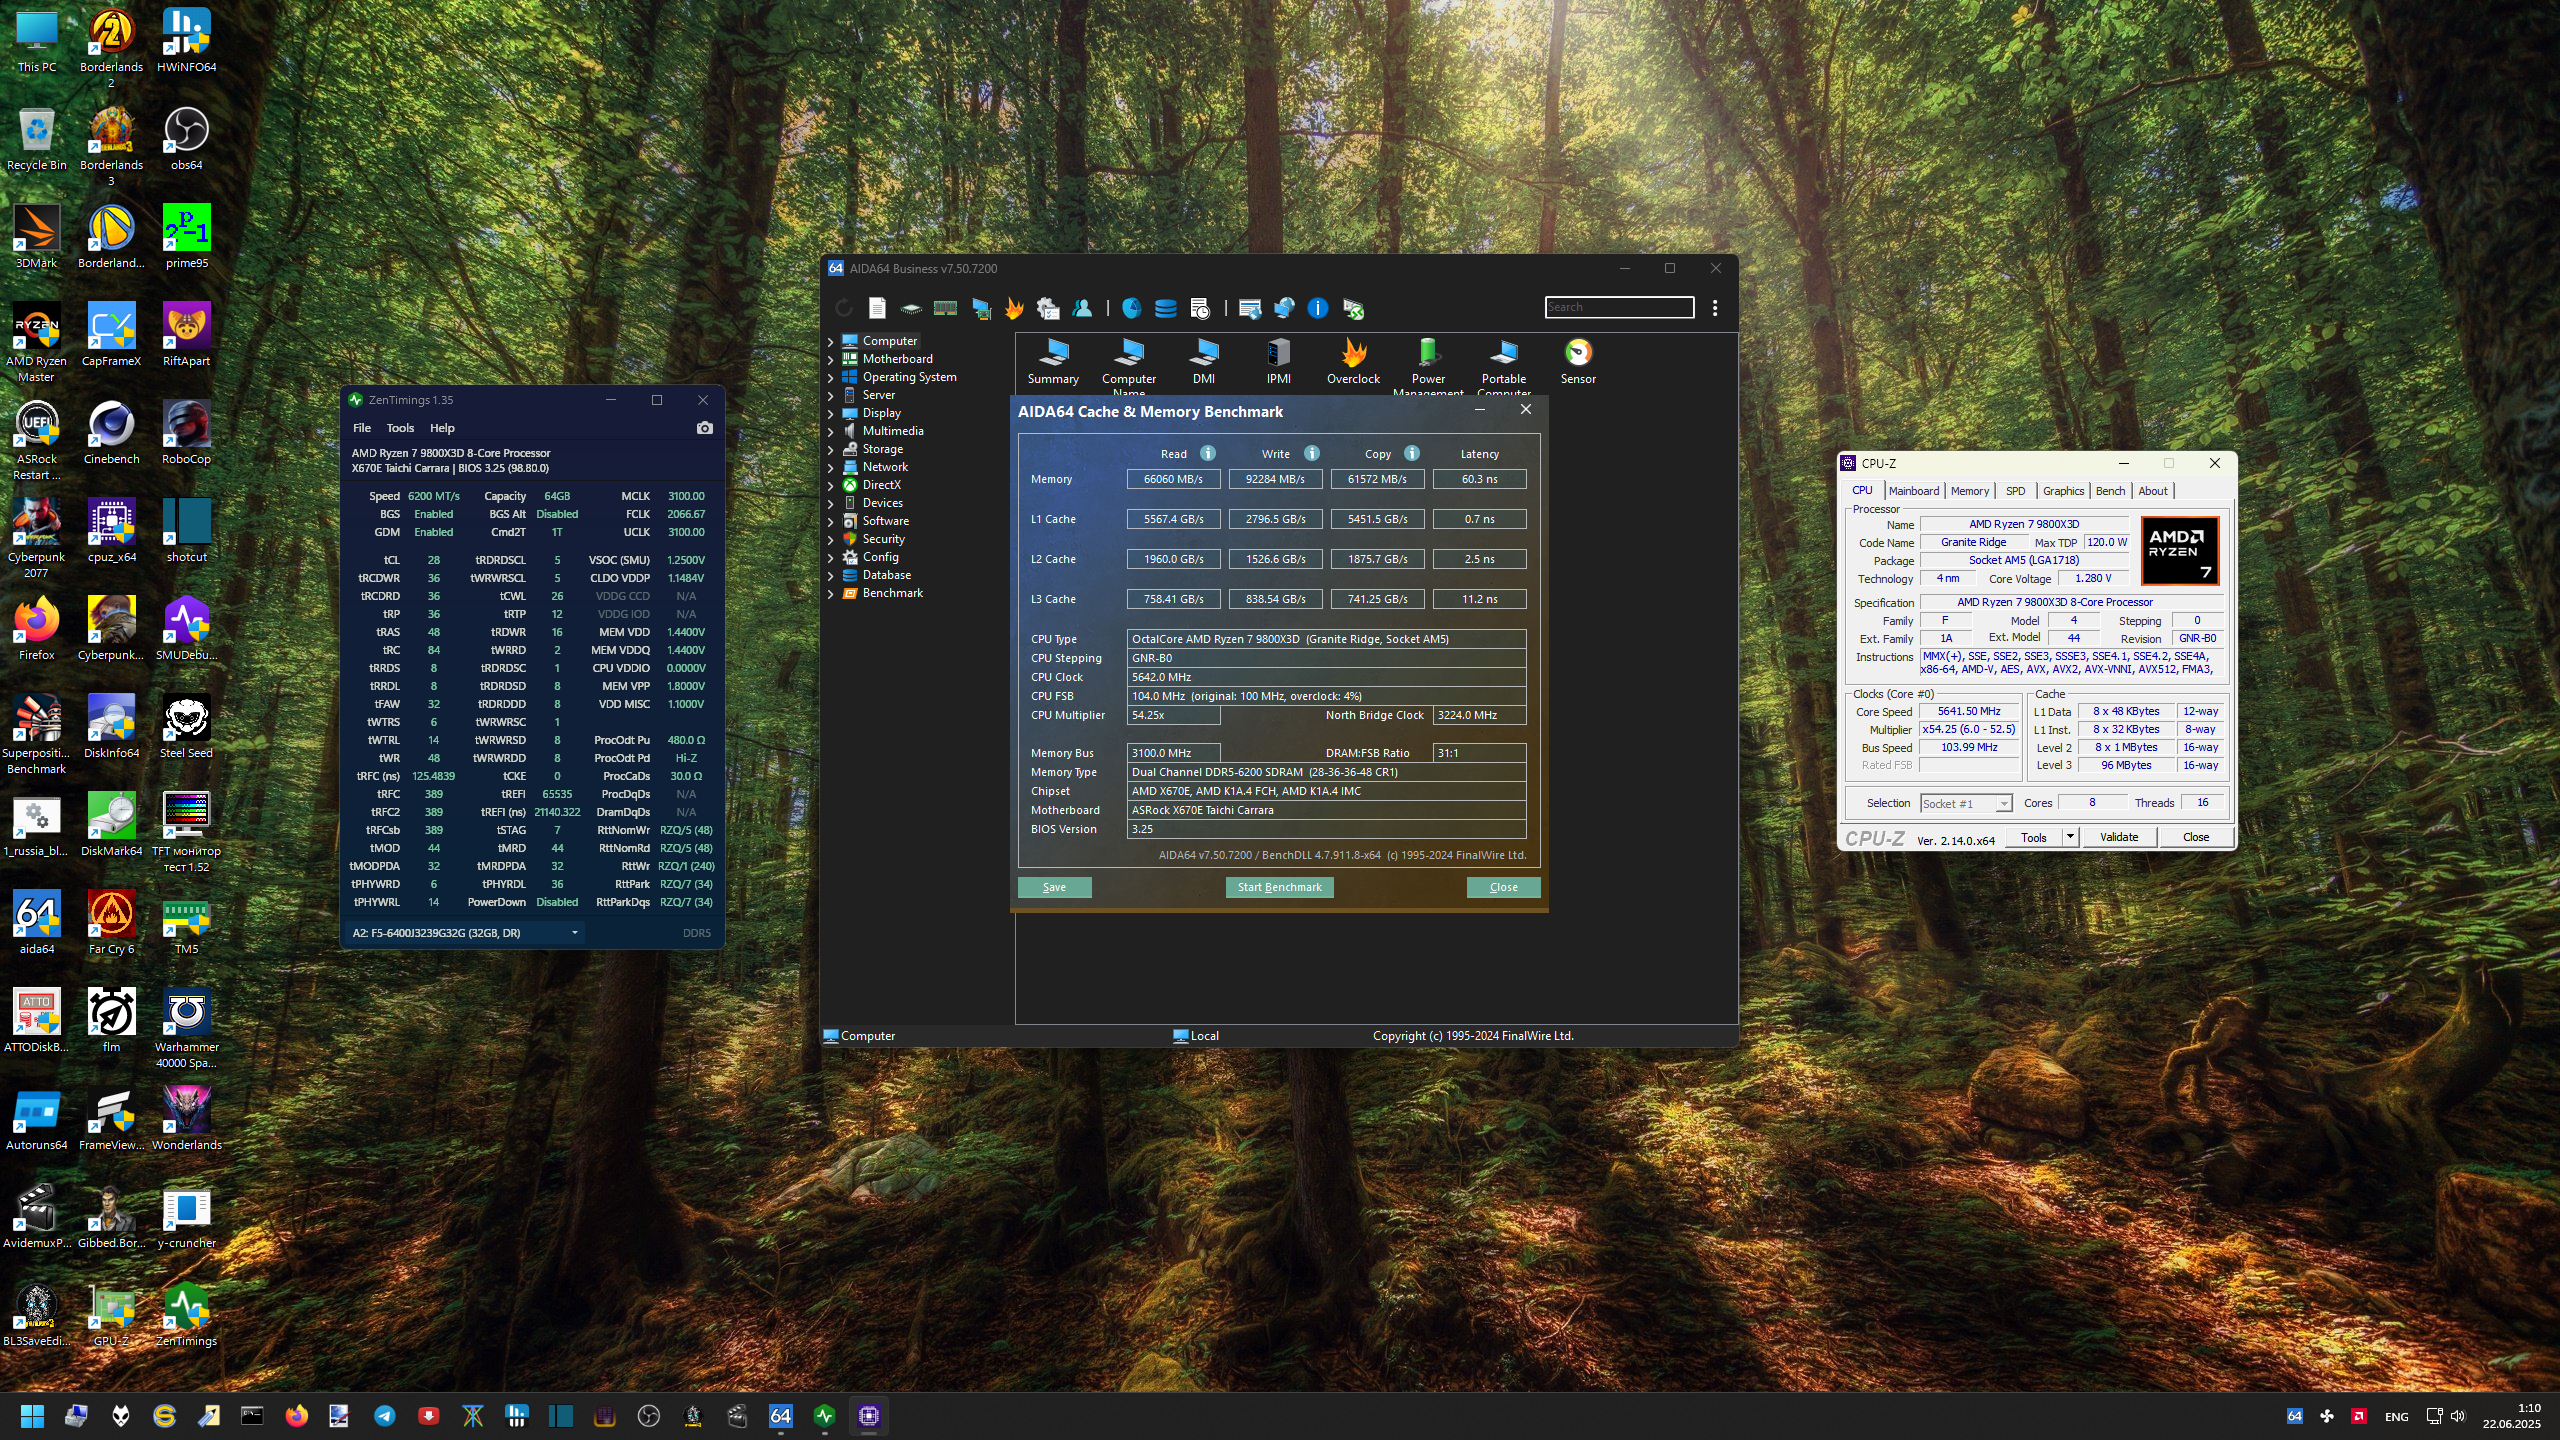Click the Firefox icon on the taskbar
2560x1440 pixels.
coord(296,1416)
